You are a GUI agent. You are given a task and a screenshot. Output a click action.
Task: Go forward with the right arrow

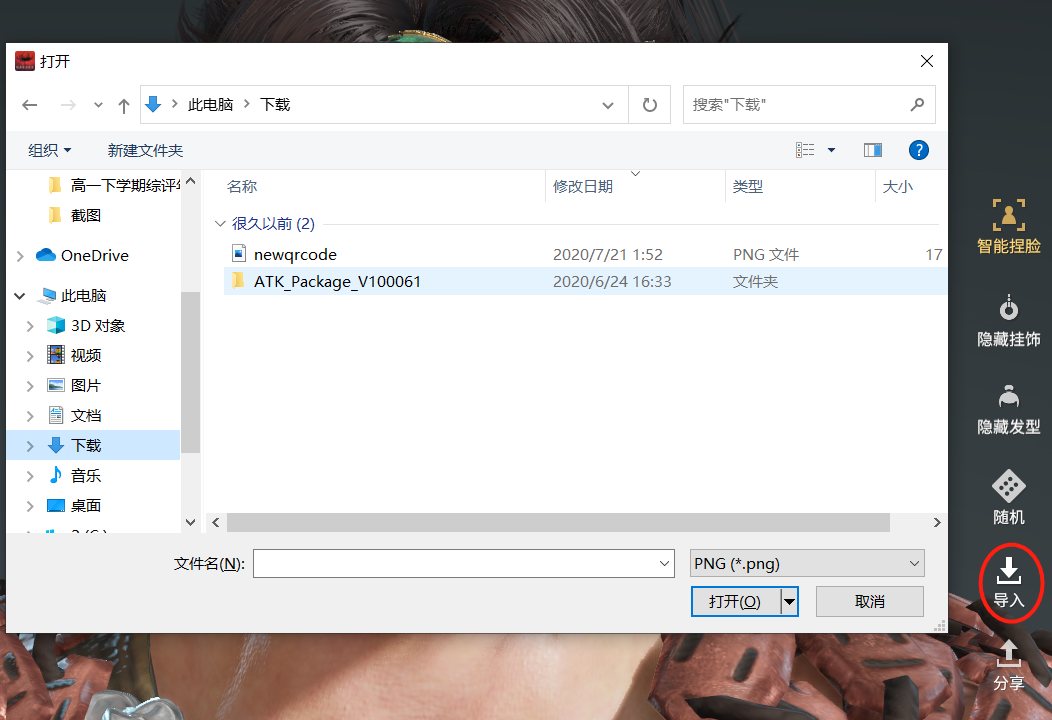(x=68, y=105)
